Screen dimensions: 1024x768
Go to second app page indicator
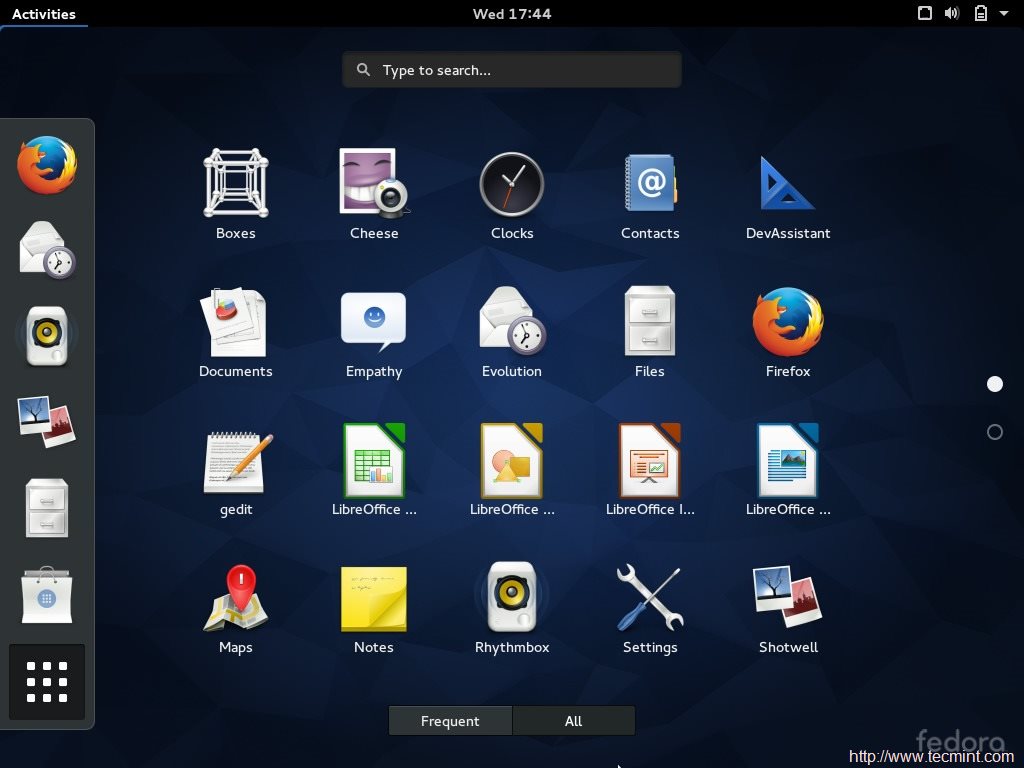point(995,432)
